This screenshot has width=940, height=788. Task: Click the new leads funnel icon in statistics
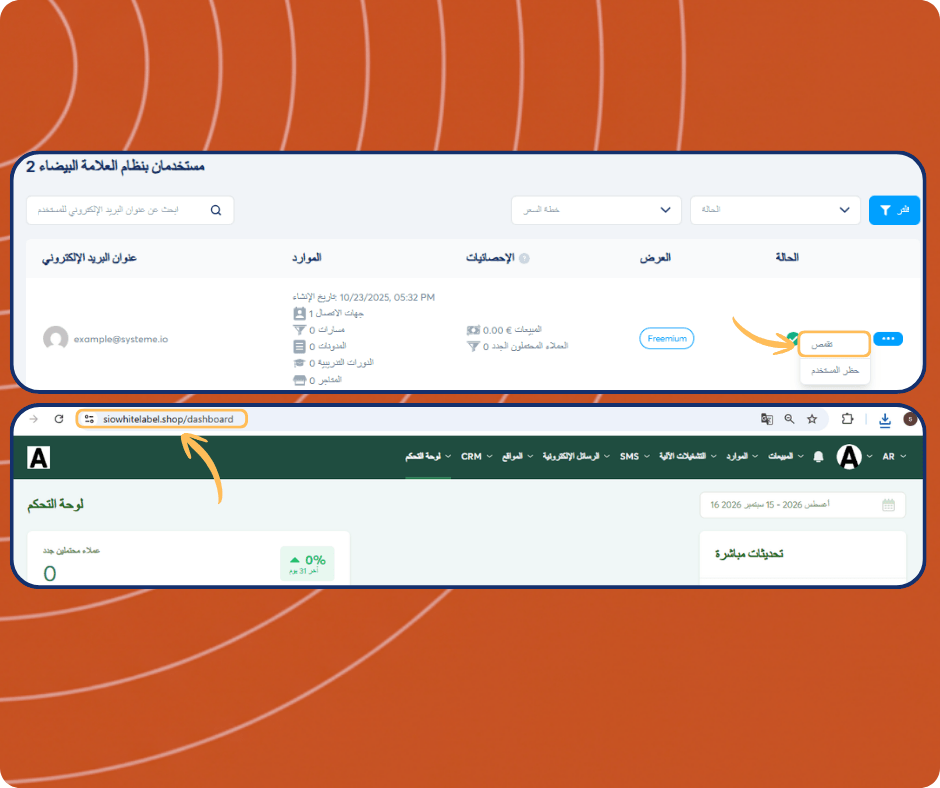coord(473,346)
